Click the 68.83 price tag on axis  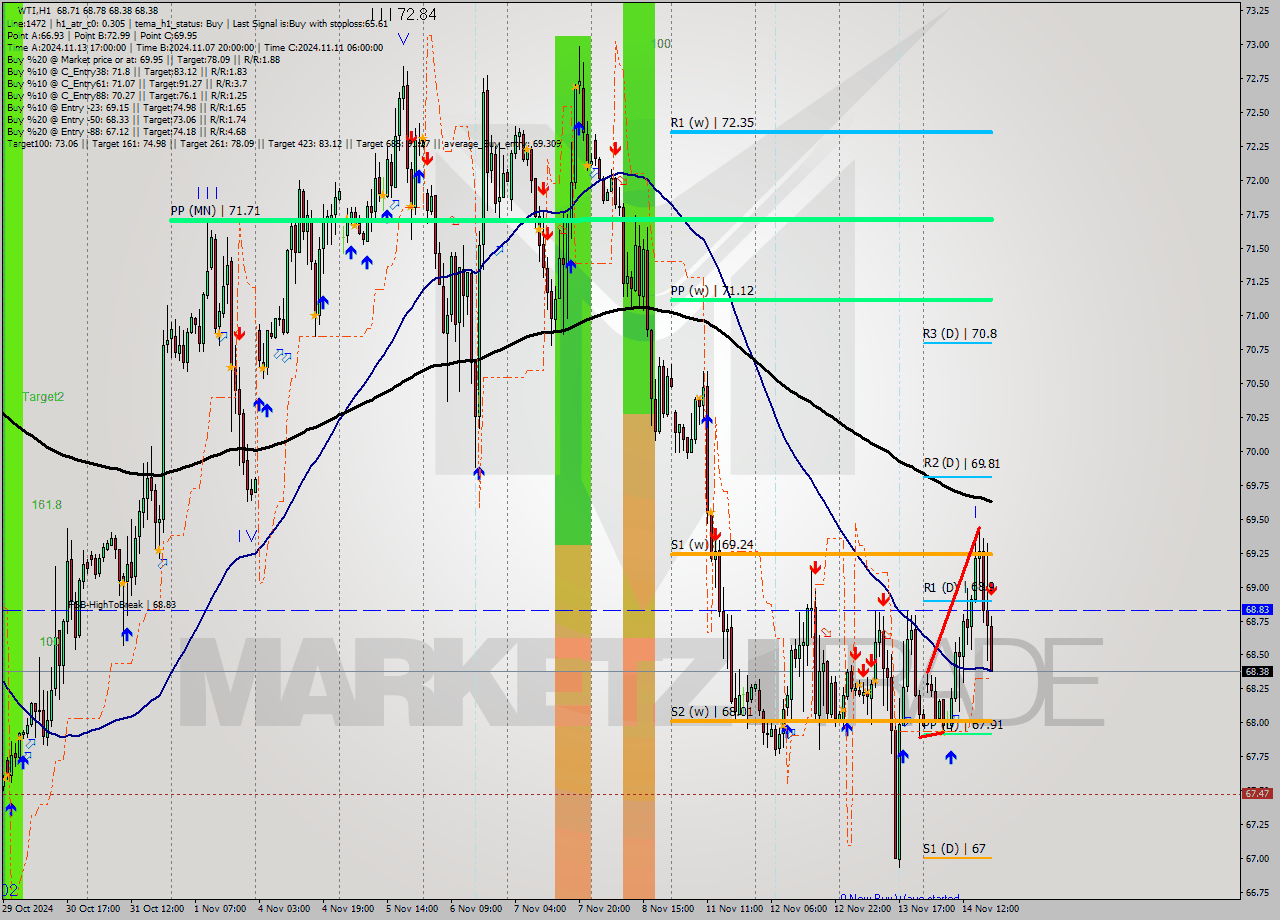(1257, 609)
